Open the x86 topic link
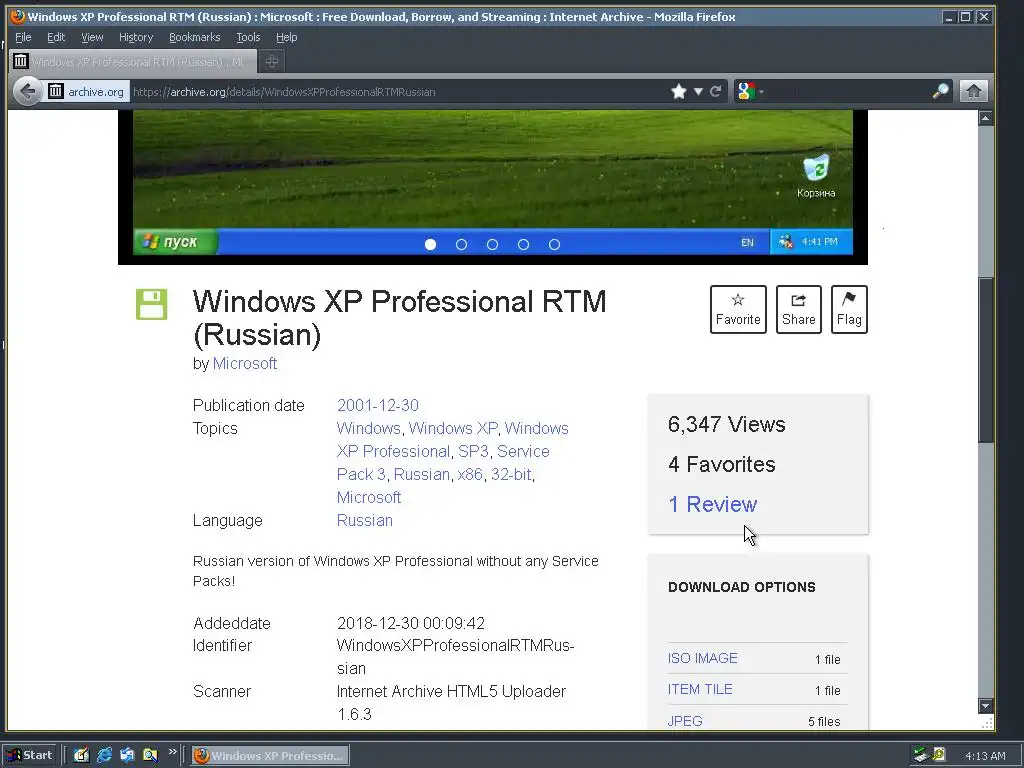Viewport: 1024px width, 768px height. [x=470, y=475]
